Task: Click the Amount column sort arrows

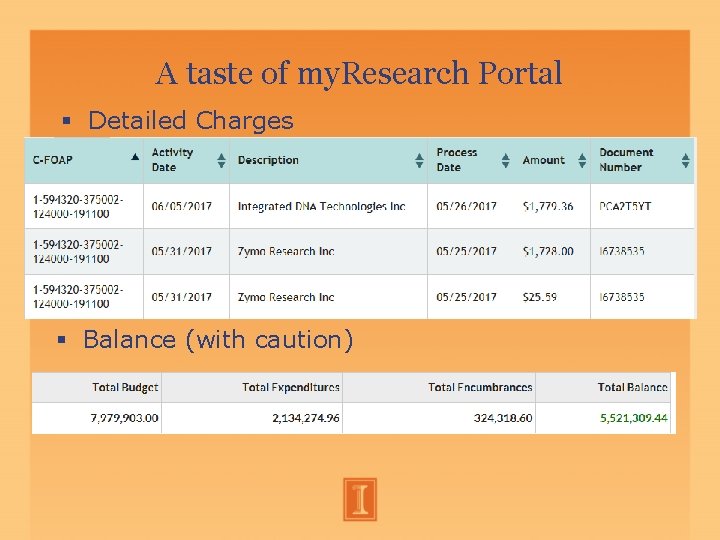Action: tap(582, 160)
